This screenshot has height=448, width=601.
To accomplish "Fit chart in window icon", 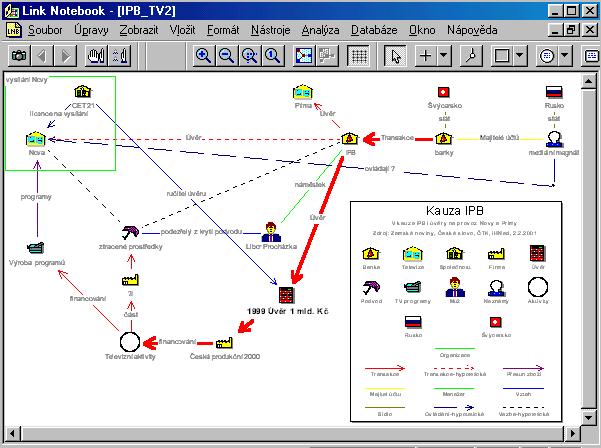I will pyautogui.click(x=304, y=56).
